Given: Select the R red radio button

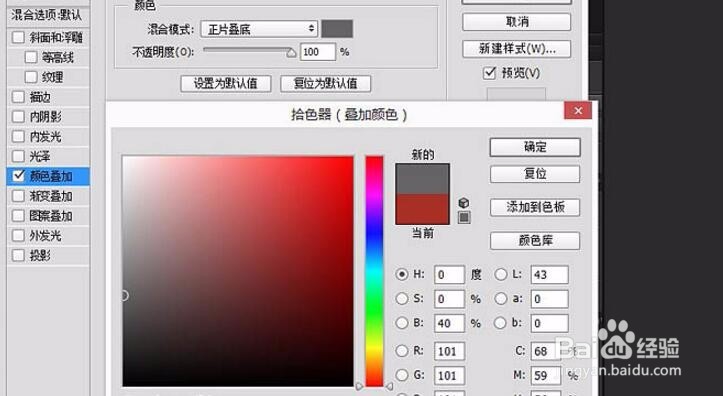Looking at the screenshot, I should pyautogui.click(x=402, y=351).
